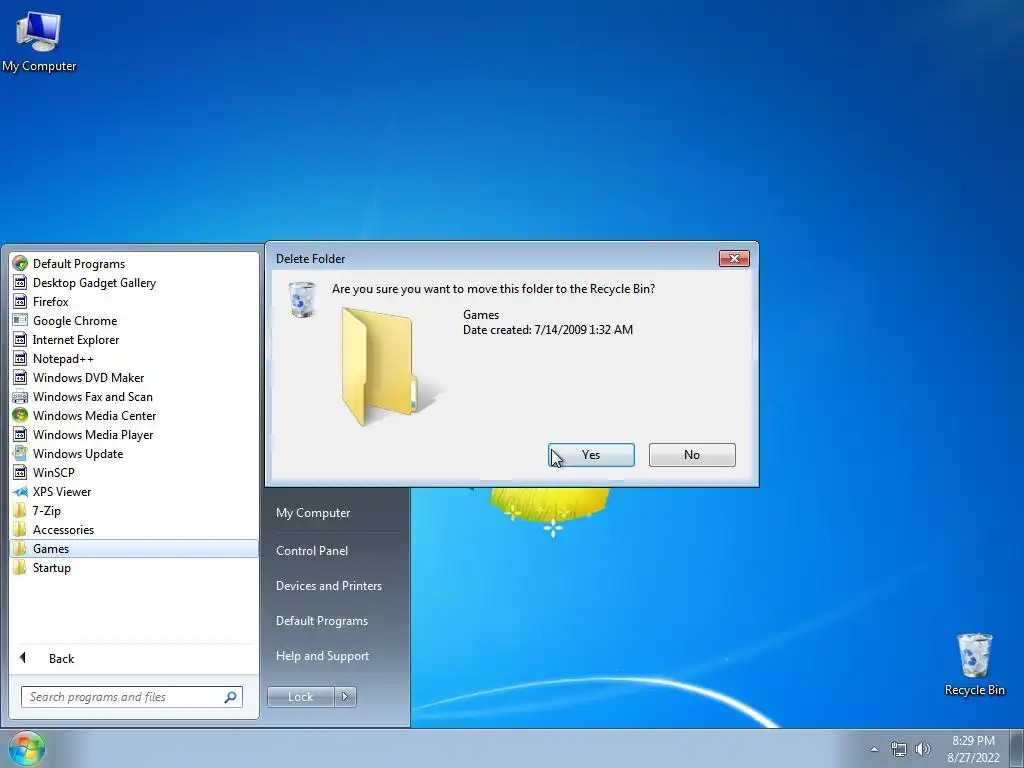Open Control Panel from Start menu
Image resolution: width=1024 pixels, height=768 pixels.
(312, 551)
